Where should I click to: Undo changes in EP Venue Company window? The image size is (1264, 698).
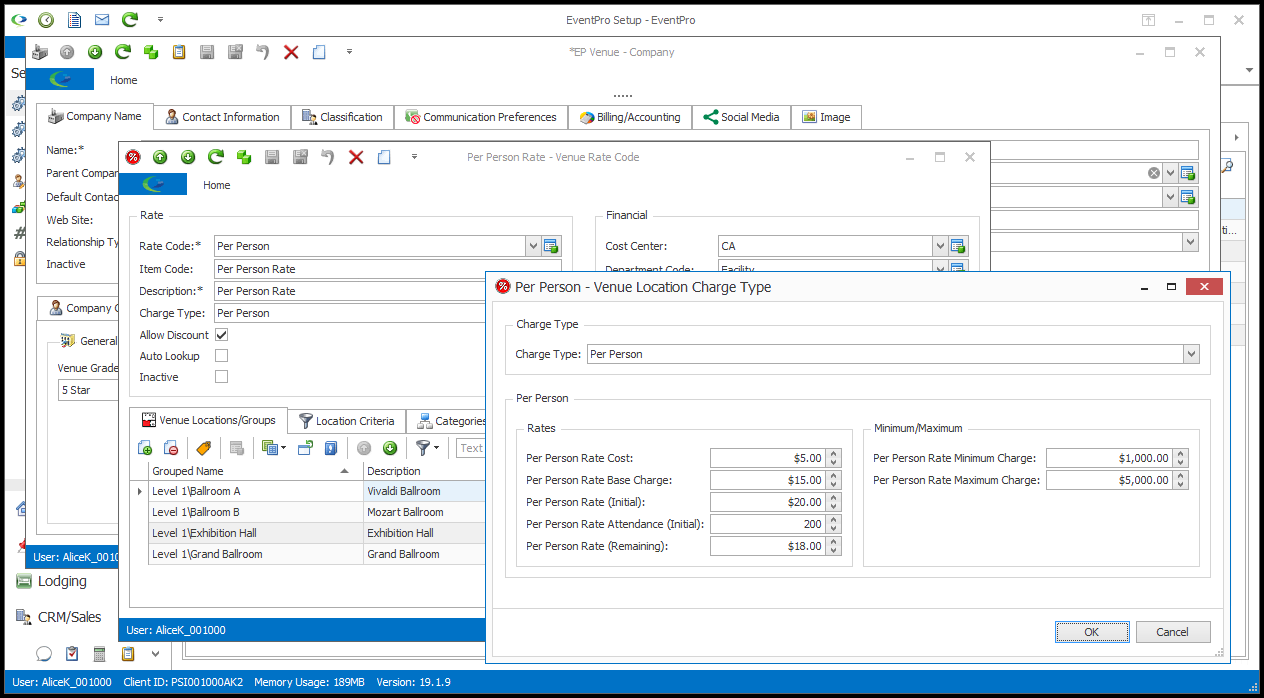(263, 52)
